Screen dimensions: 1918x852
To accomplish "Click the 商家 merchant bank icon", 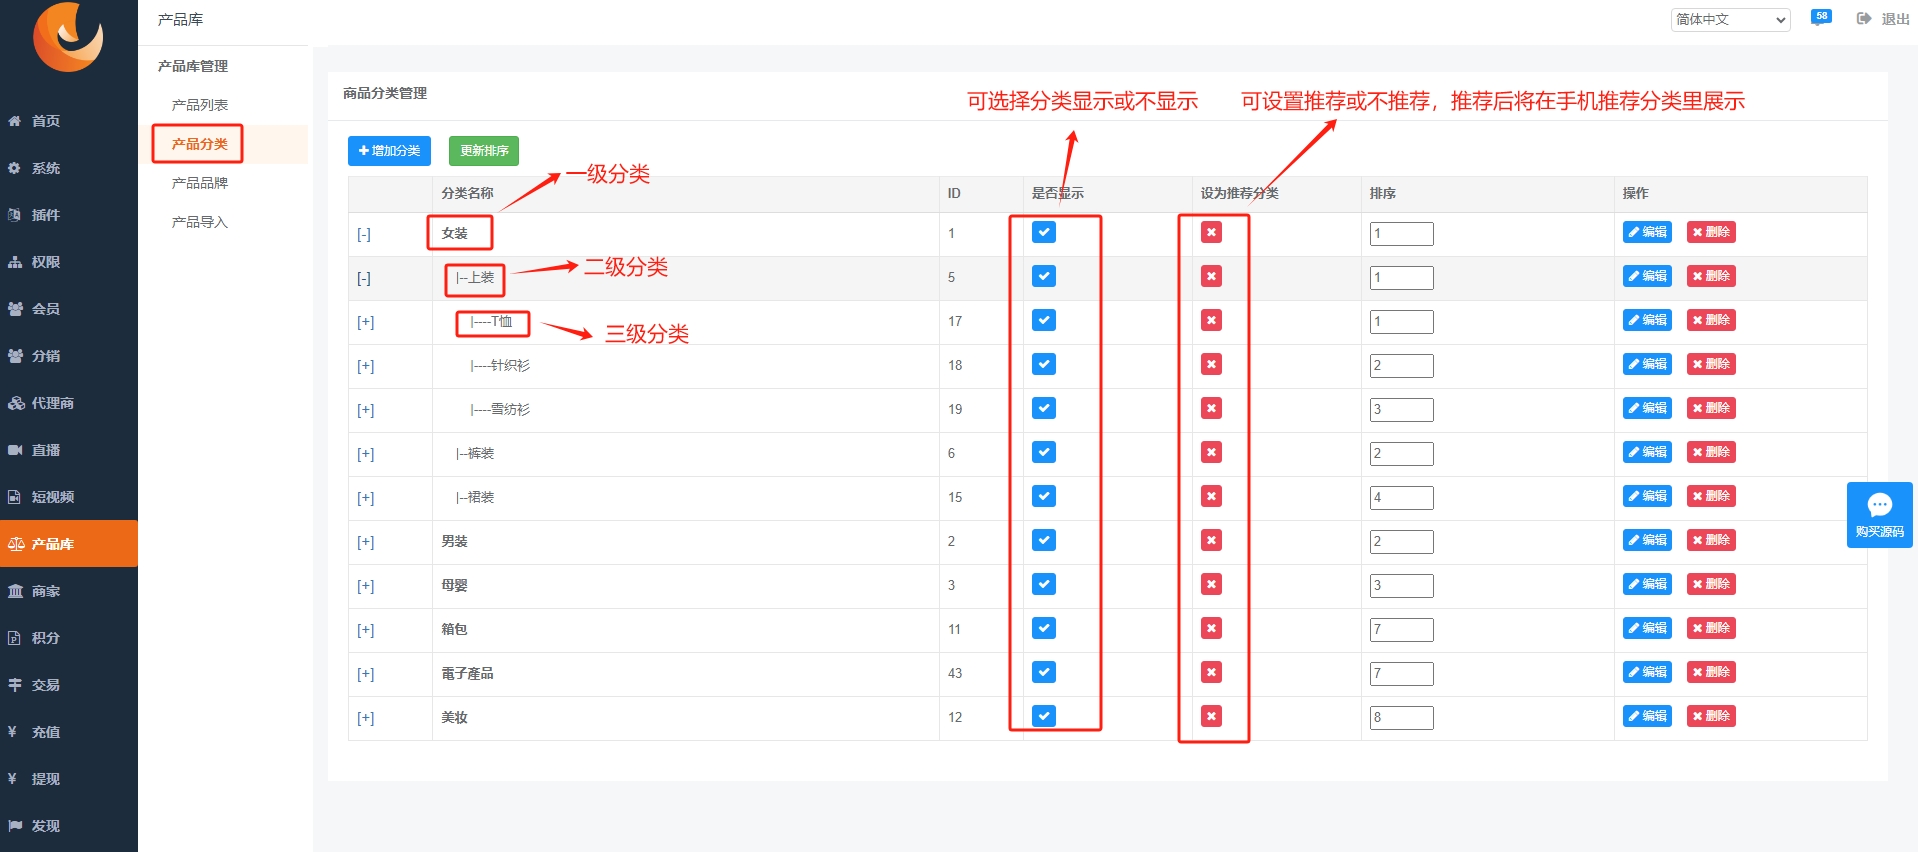I will 15,591.
